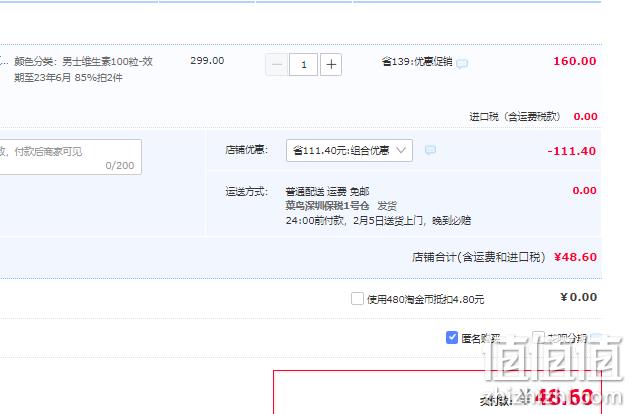Click the comment icon next to the 店铺优惠 dropdown

(430, 150)
